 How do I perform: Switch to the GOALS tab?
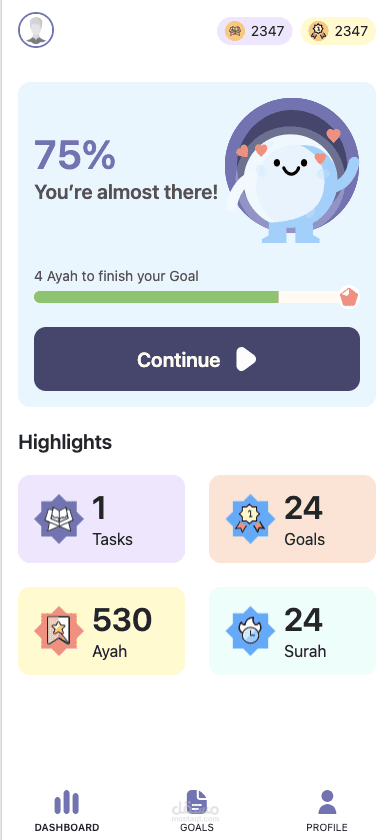pos(197,811)
